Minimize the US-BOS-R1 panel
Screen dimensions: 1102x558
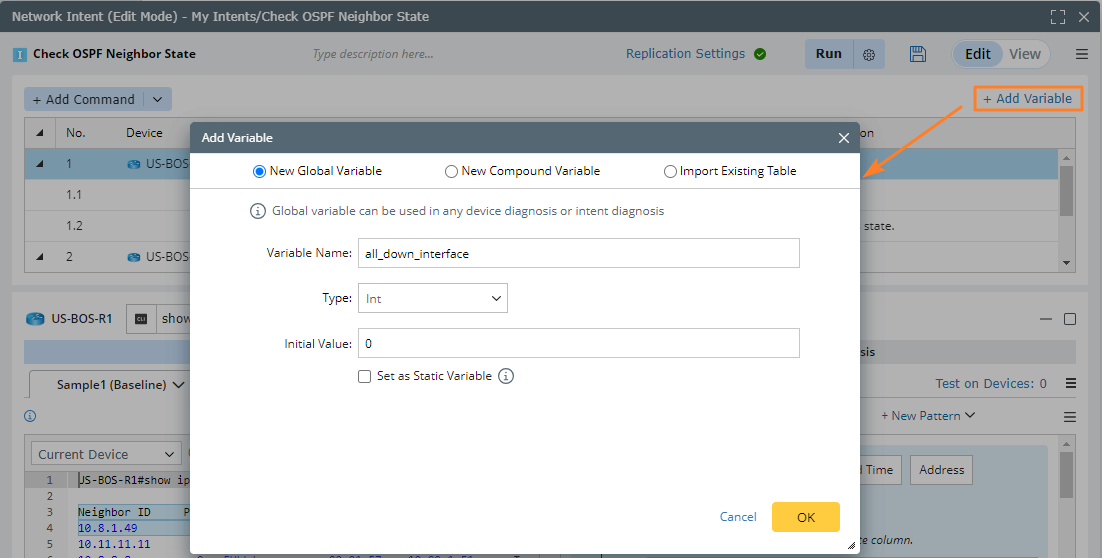tap(1046, 319)
